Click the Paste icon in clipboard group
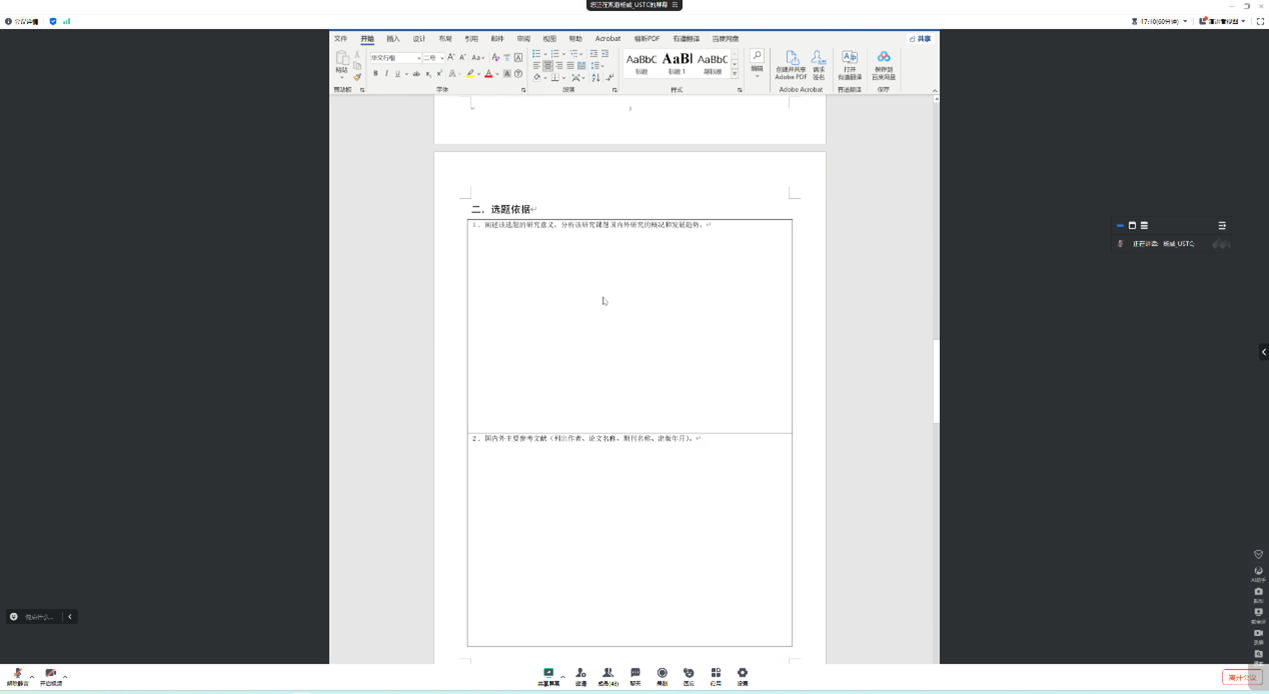Image resolution: width=1269 pixels, height=694 pixels. [x=342, y=63]
